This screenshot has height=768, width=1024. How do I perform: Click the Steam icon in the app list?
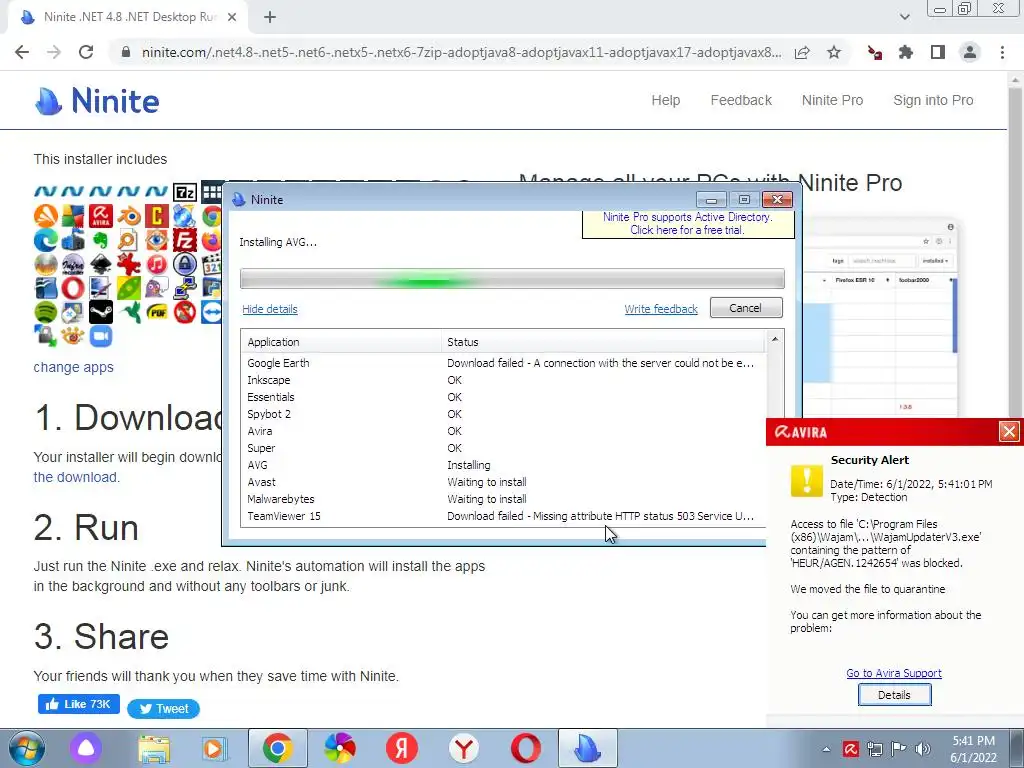pyautogui.click(x=101, y=312)
